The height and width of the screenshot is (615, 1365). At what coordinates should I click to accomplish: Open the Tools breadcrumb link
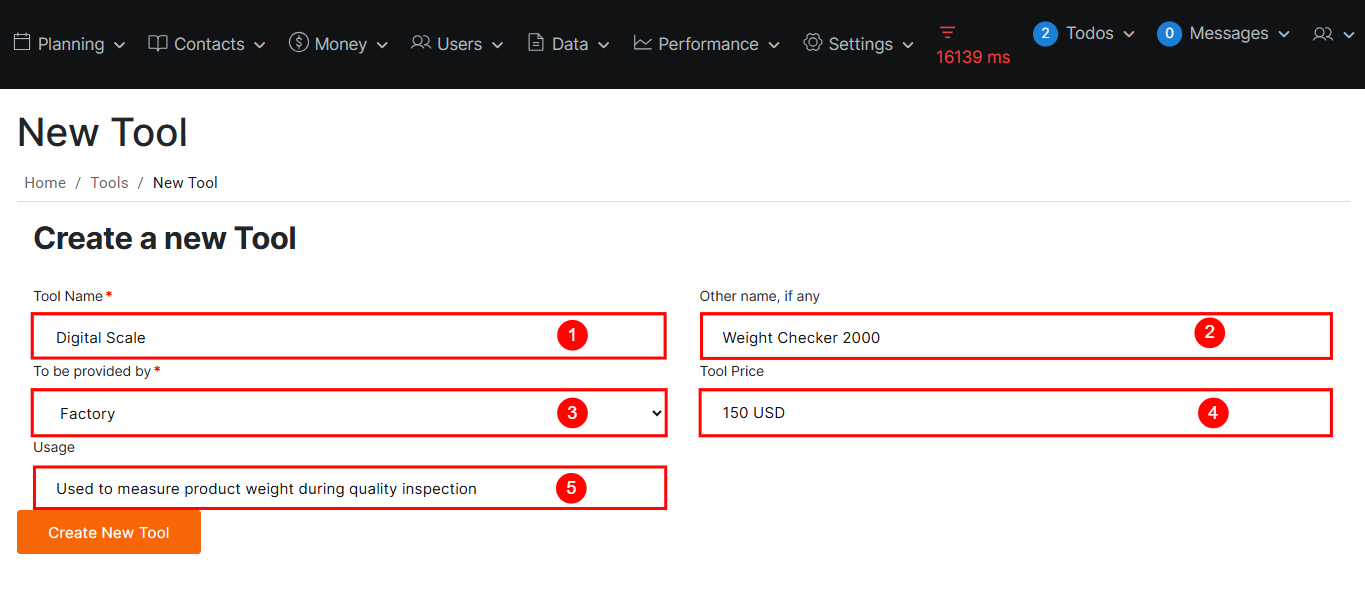coord(109,183)
